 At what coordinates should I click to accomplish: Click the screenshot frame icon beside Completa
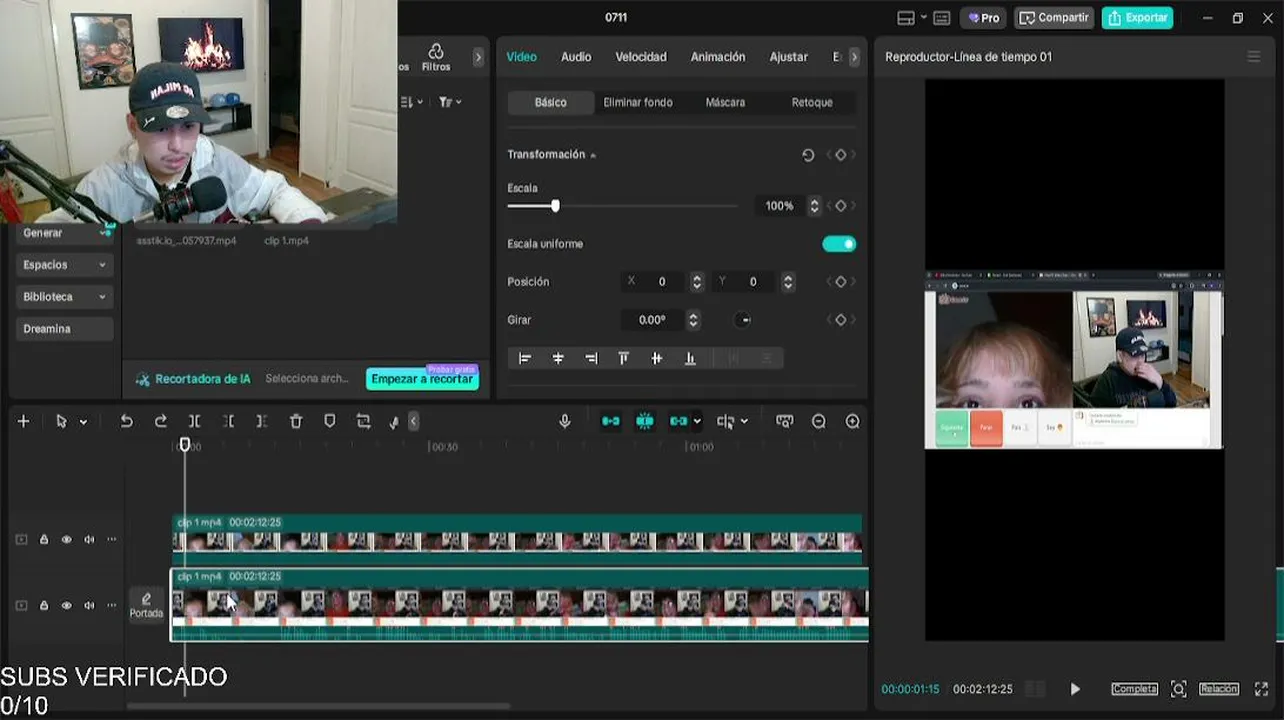click(x=1178, y=689)
